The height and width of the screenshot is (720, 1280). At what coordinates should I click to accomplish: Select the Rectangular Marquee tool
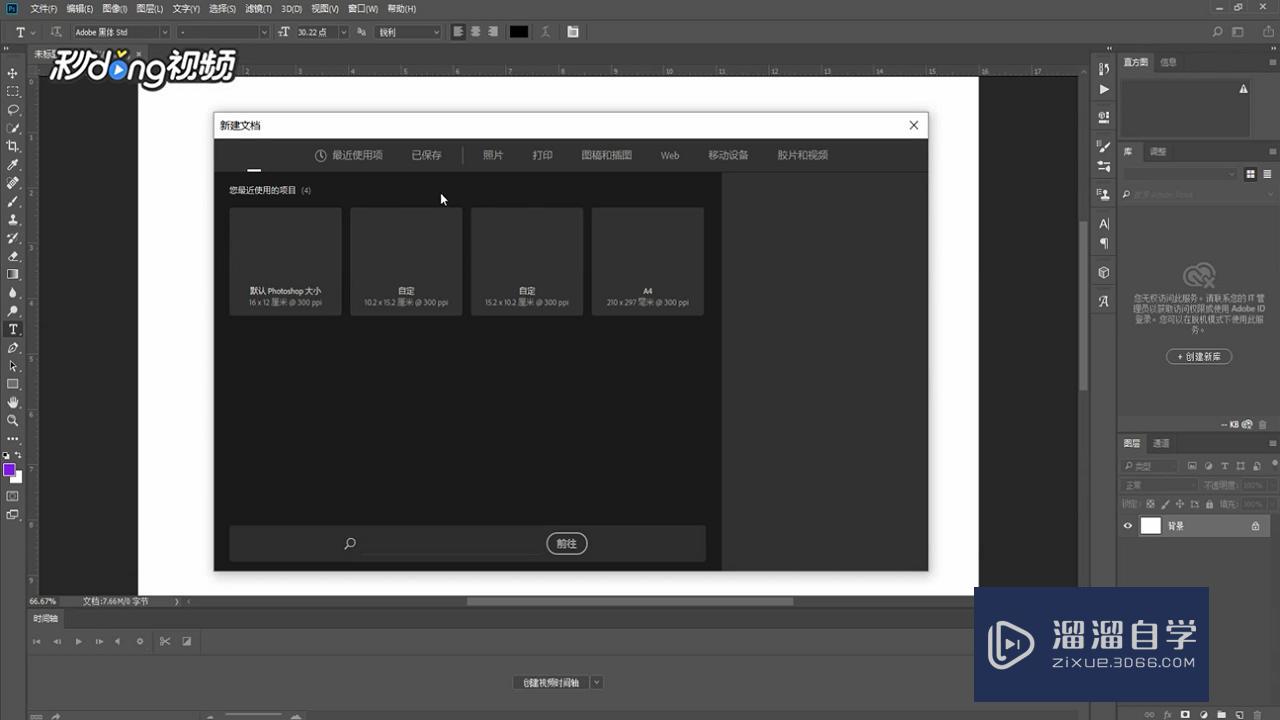click(x=13, y=91)
